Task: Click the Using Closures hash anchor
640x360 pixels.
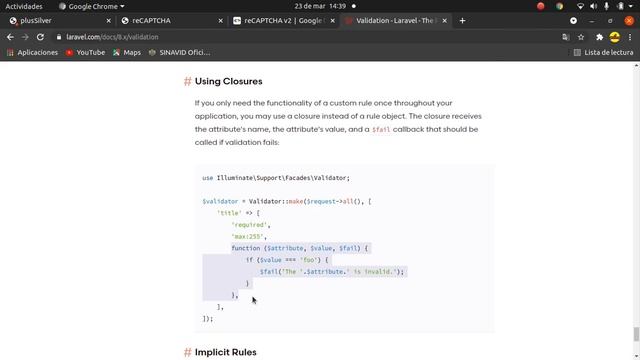Action: [188, 81]
